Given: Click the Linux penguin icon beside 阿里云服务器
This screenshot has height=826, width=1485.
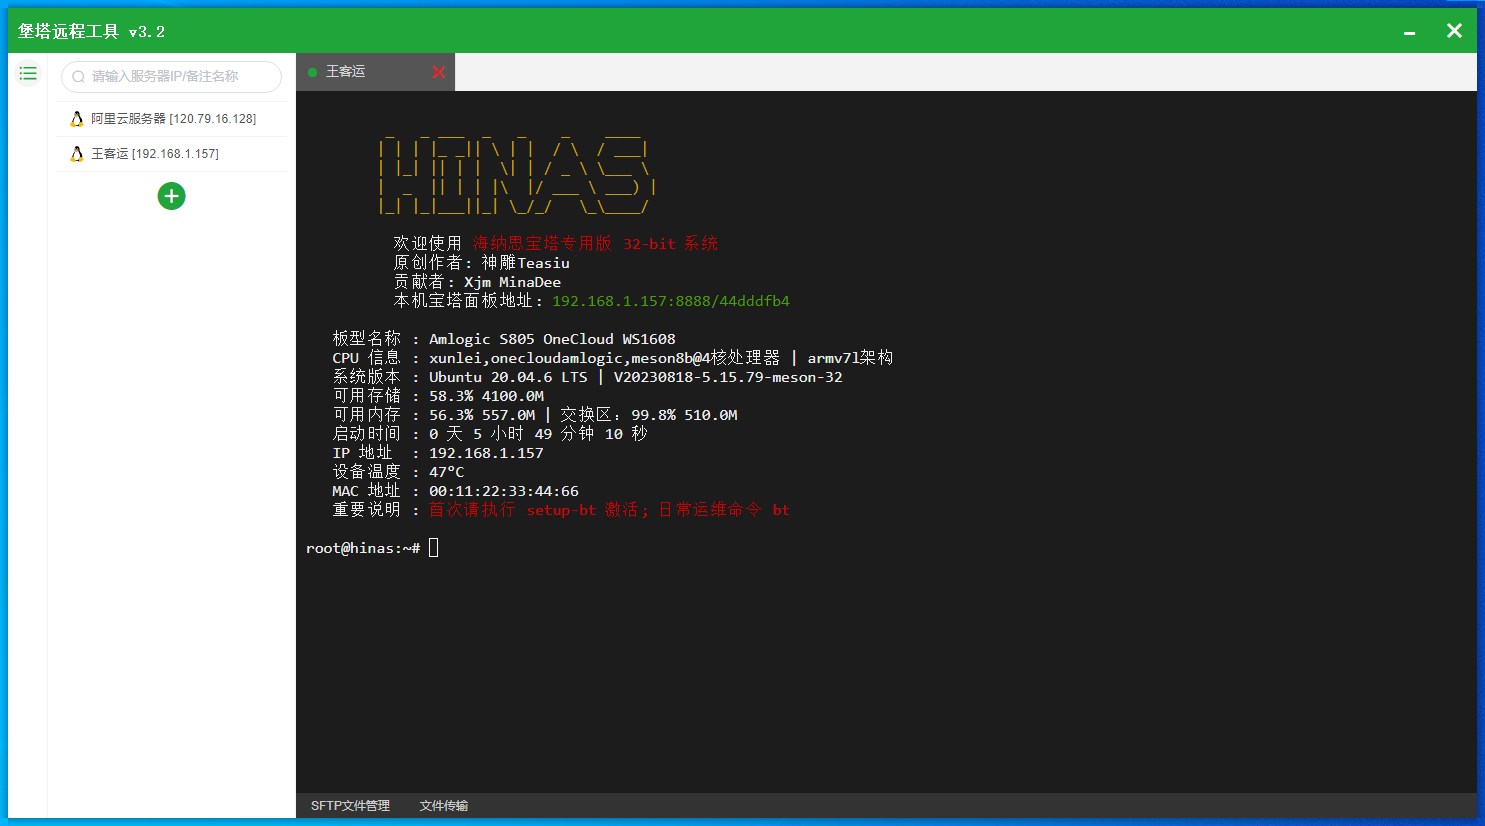Looking at the screenshot, I should [x=77, y=119].
